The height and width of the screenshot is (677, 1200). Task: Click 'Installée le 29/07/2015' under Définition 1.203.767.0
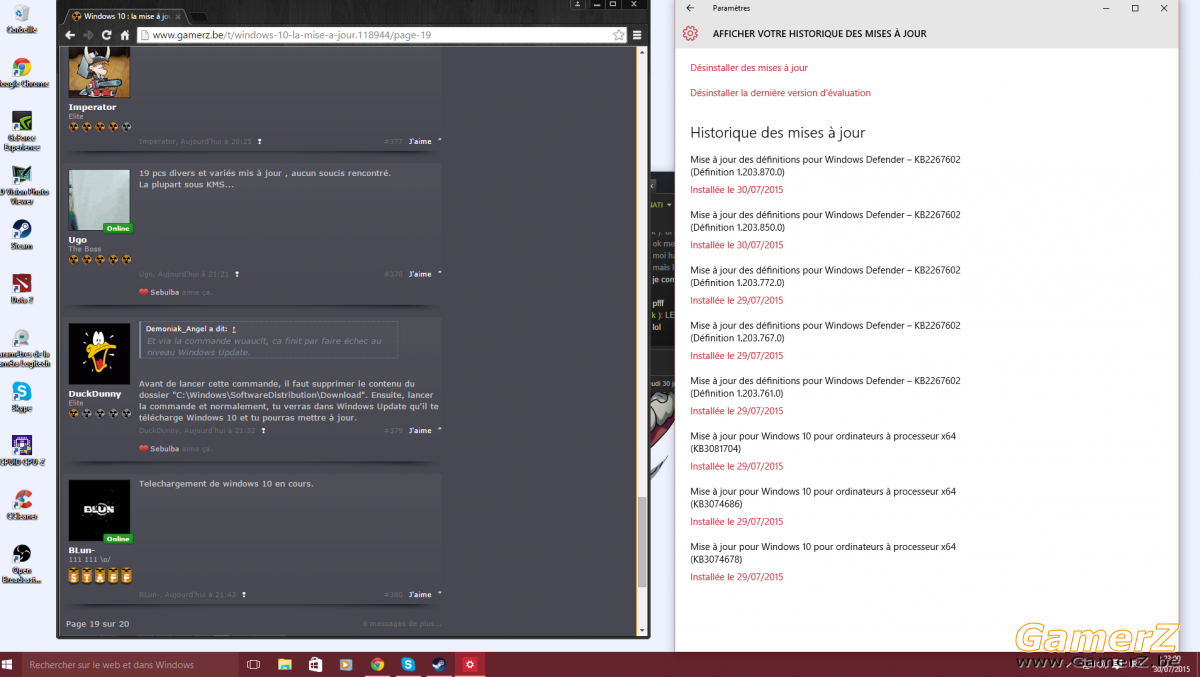[737, 356]
